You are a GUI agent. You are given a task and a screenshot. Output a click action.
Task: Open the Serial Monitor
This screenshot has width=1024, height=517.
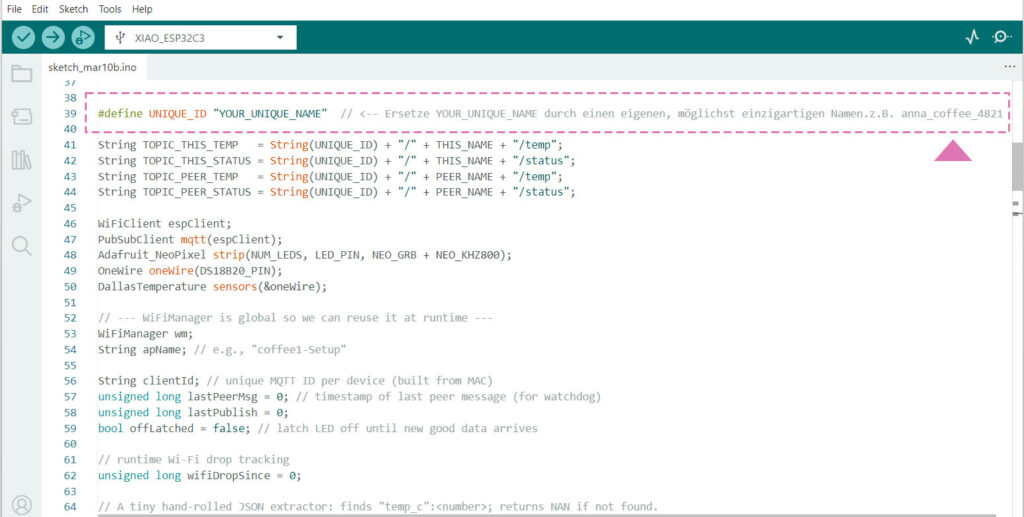point(1001,38)
